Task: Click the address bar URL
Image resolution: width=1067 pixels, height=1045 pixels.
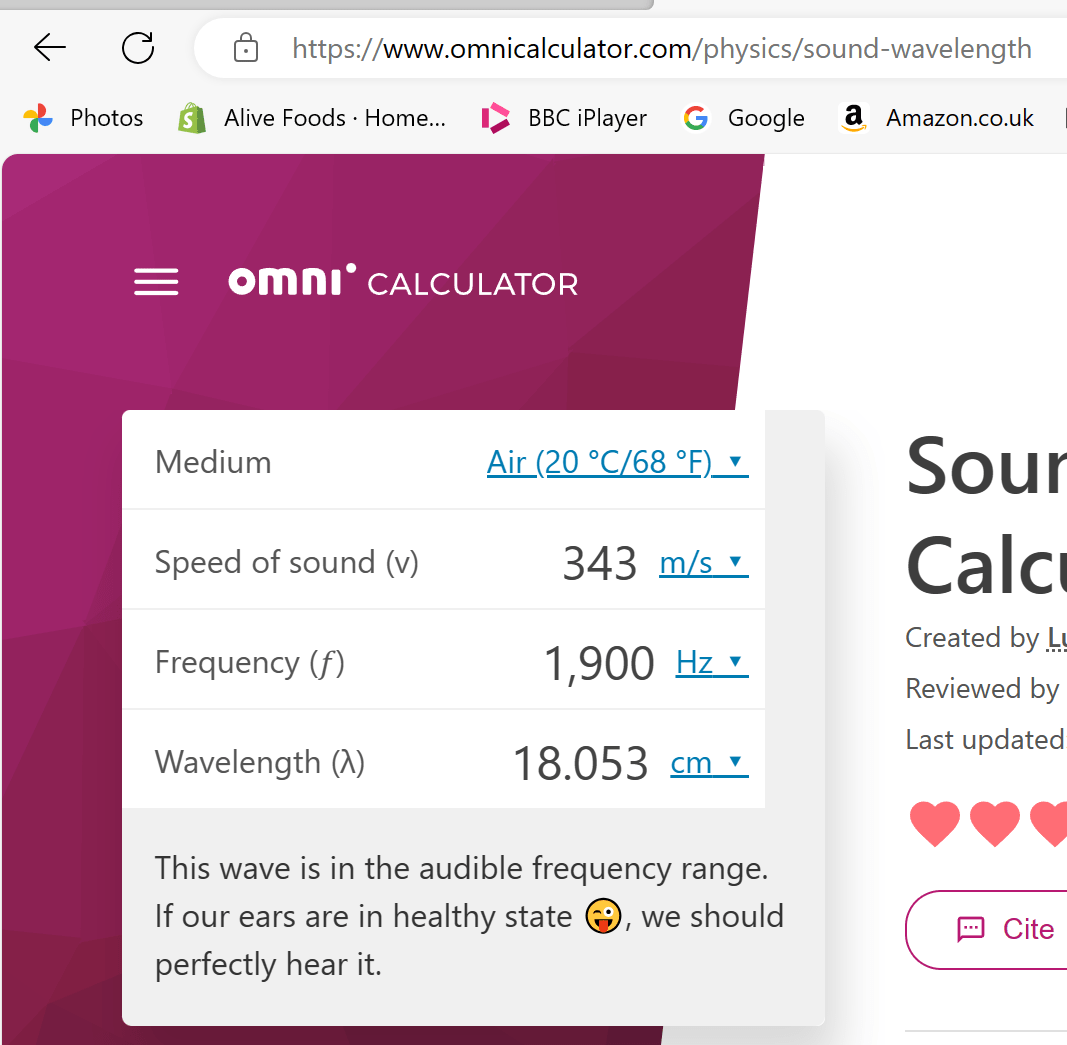Action: coord(661,49)
